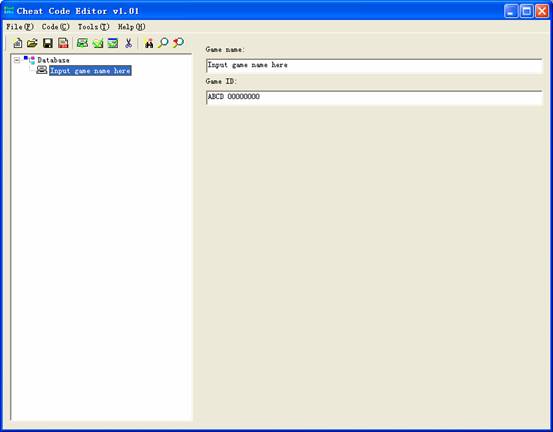Save with the black floppy disk icon
Screen dimensions: 553x432
(x=48, y=43)
